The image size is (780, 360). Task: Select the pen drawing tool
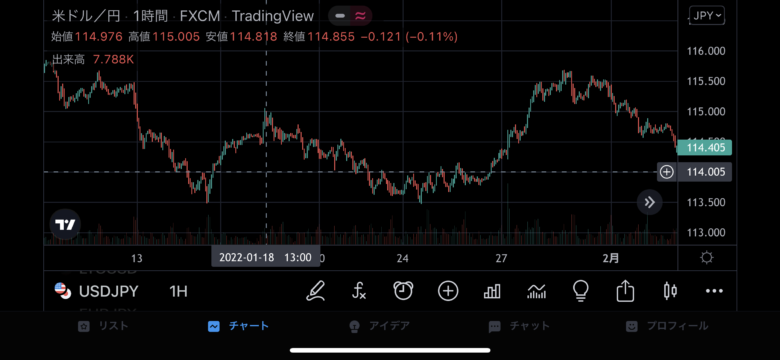coord(315,291)
